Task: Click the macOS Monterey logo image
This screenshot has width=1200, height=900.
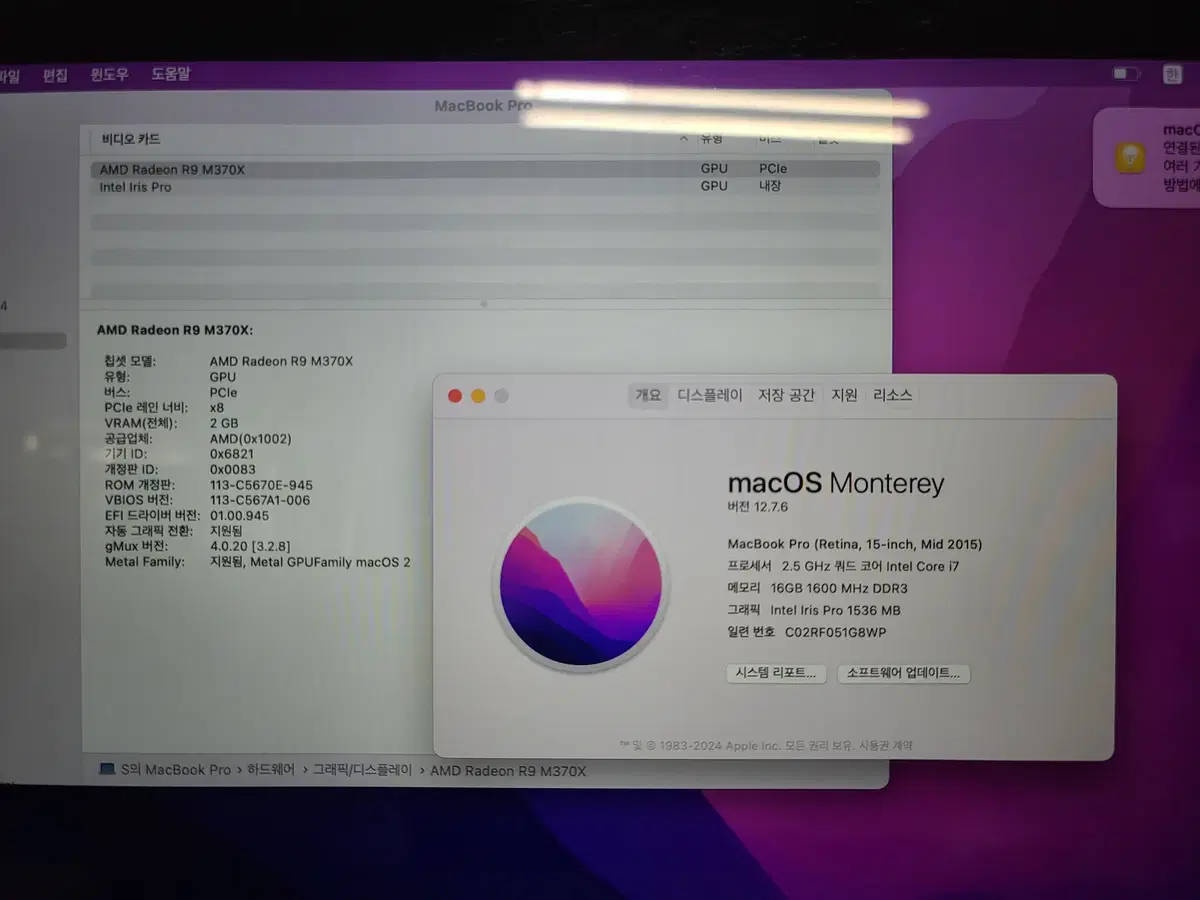Action: tap(580, 584)
